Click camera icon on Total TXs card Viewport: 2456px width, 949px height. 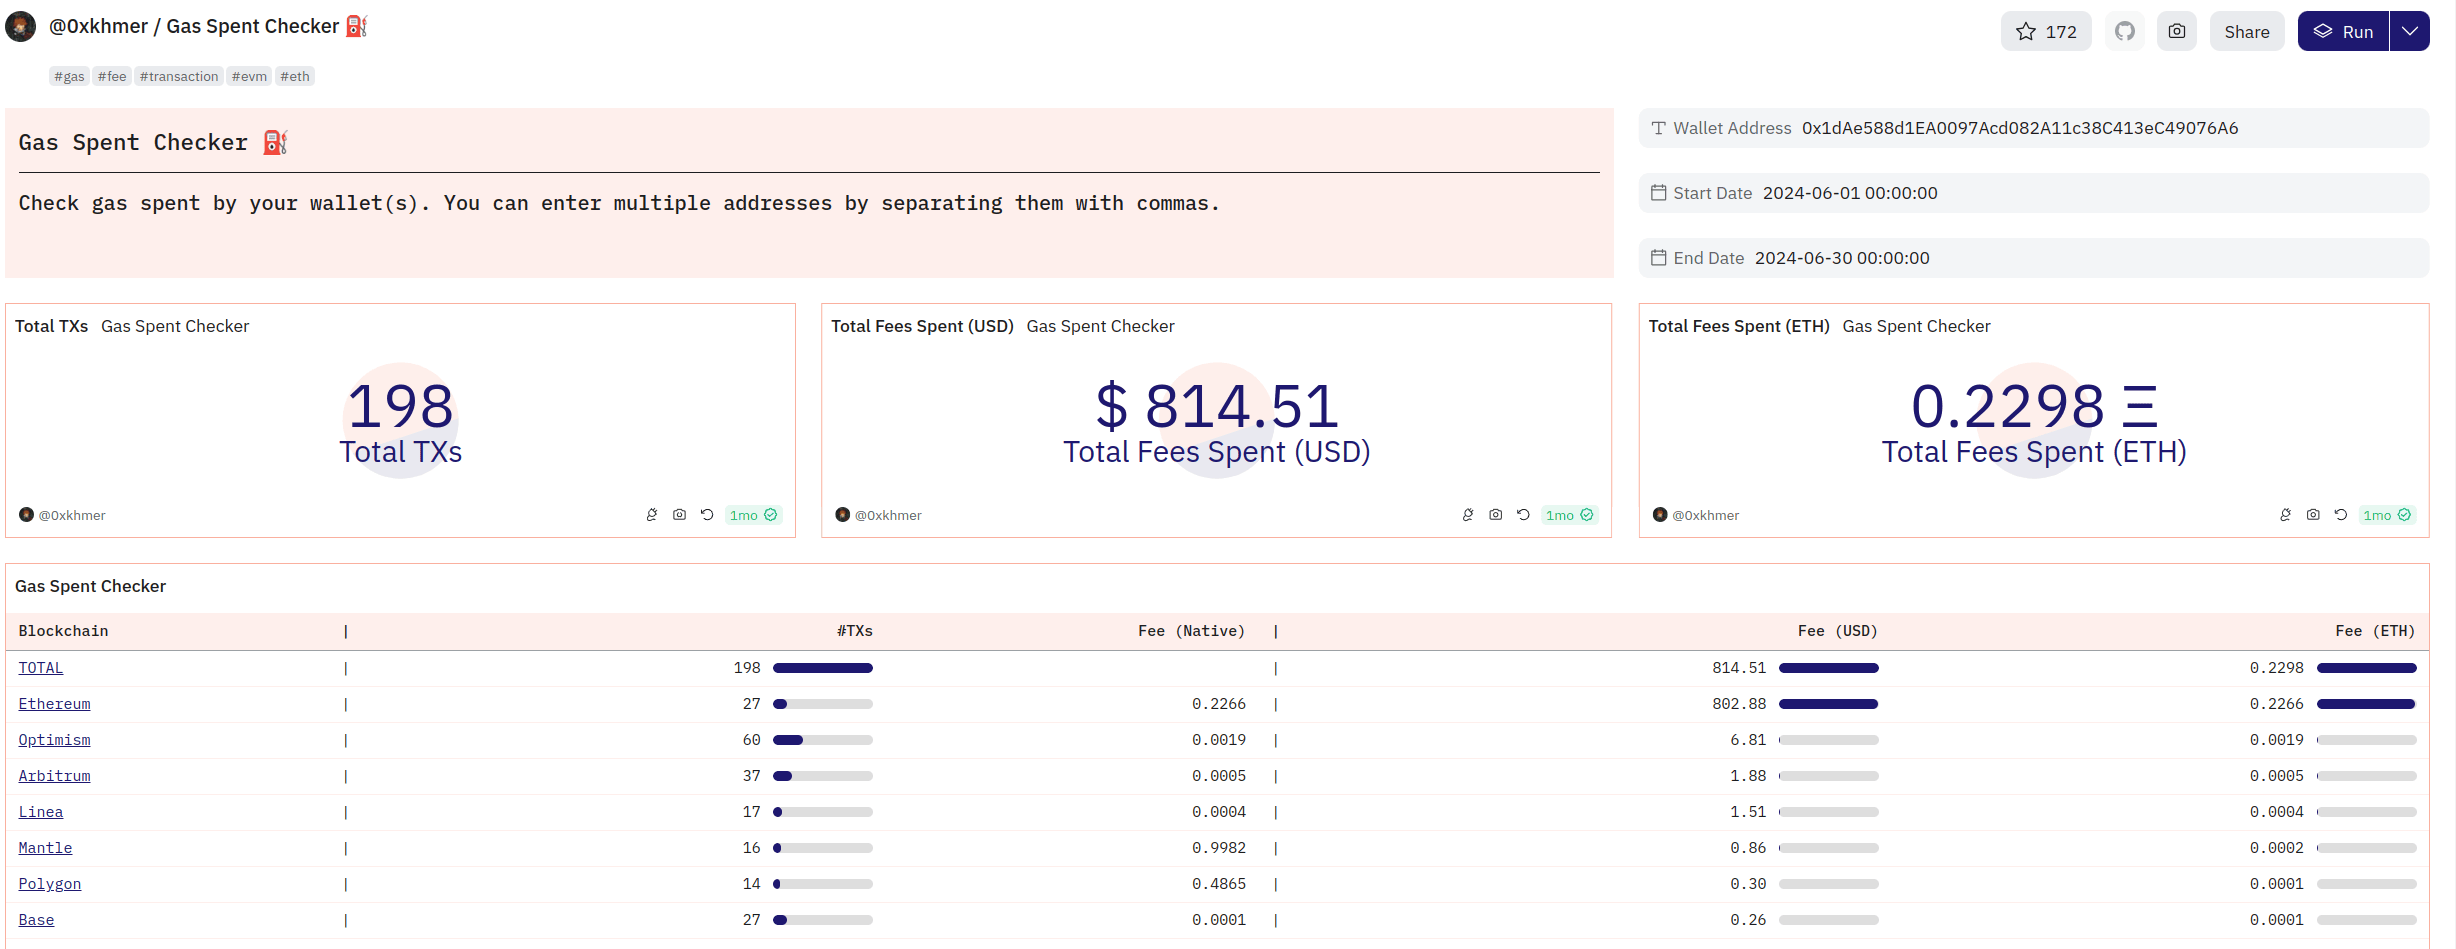tap(680, 515)
